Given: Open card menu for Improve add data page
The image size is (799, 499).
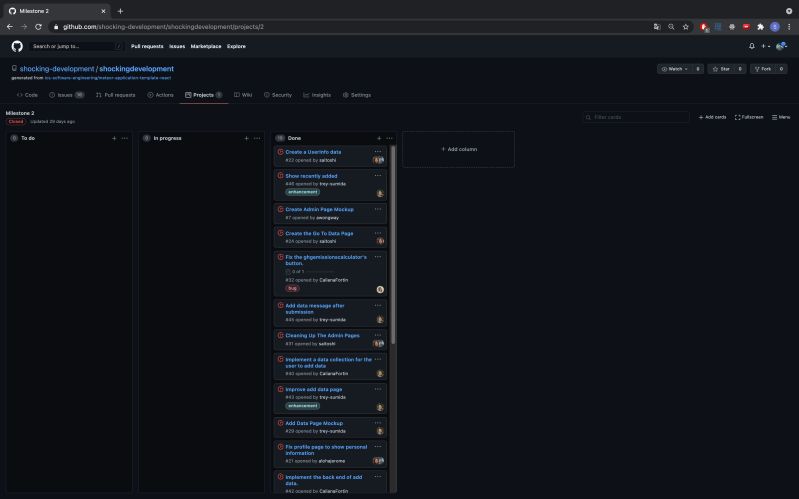Looking at the screenshot, I should [x=378, y=389].
